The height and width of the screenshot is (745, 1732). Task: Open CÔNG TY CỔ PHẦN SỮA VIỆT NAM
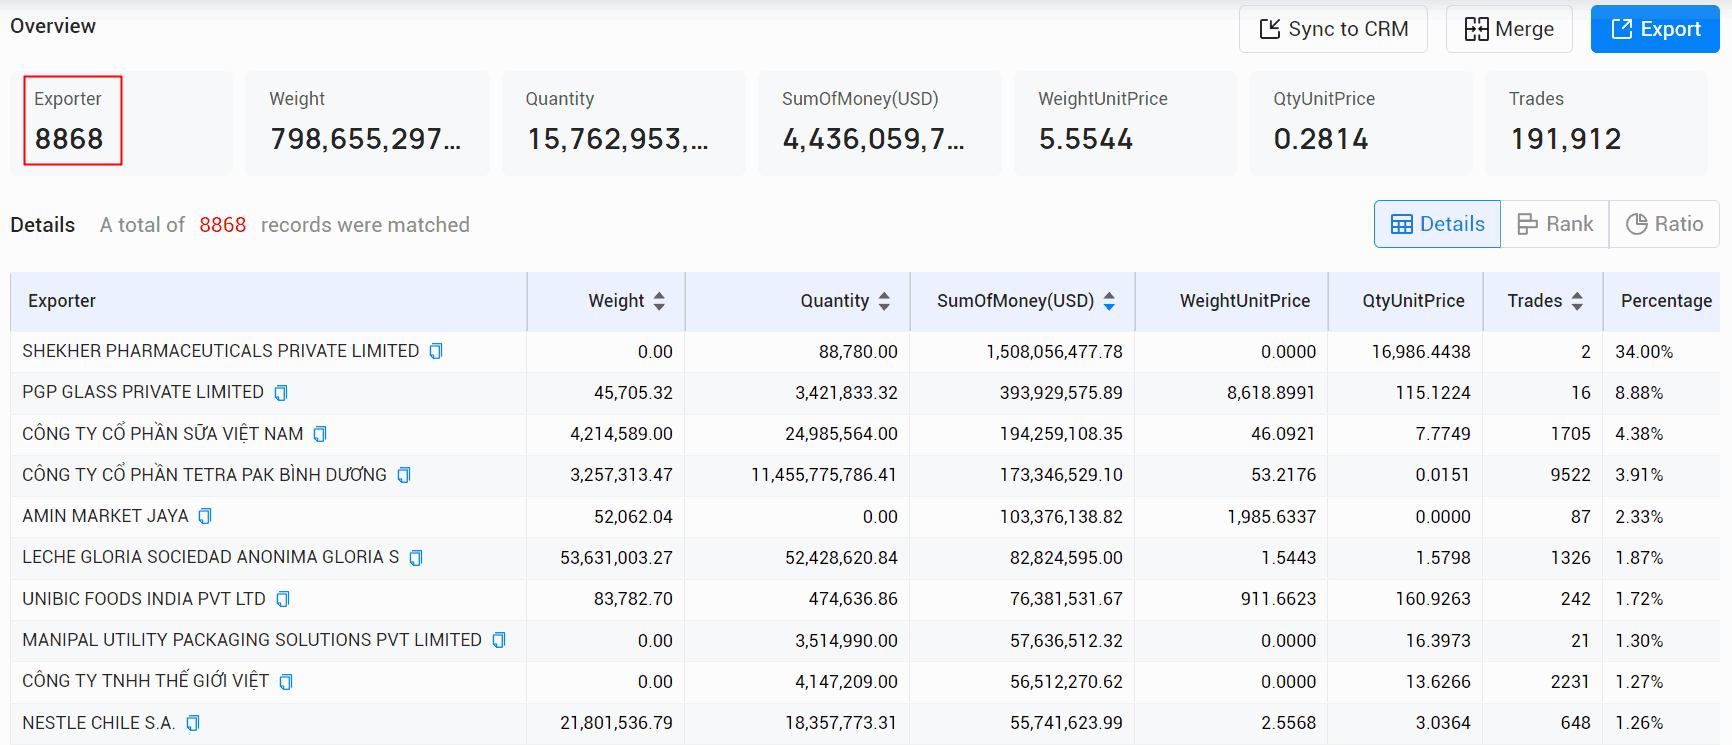tap(163, 434)
